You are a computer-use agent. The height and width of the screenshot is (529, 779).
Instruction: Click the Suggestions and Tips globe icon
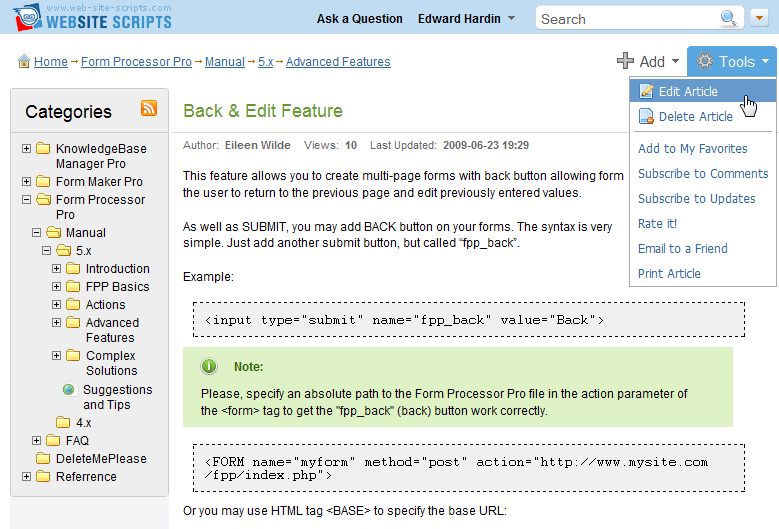69,389
